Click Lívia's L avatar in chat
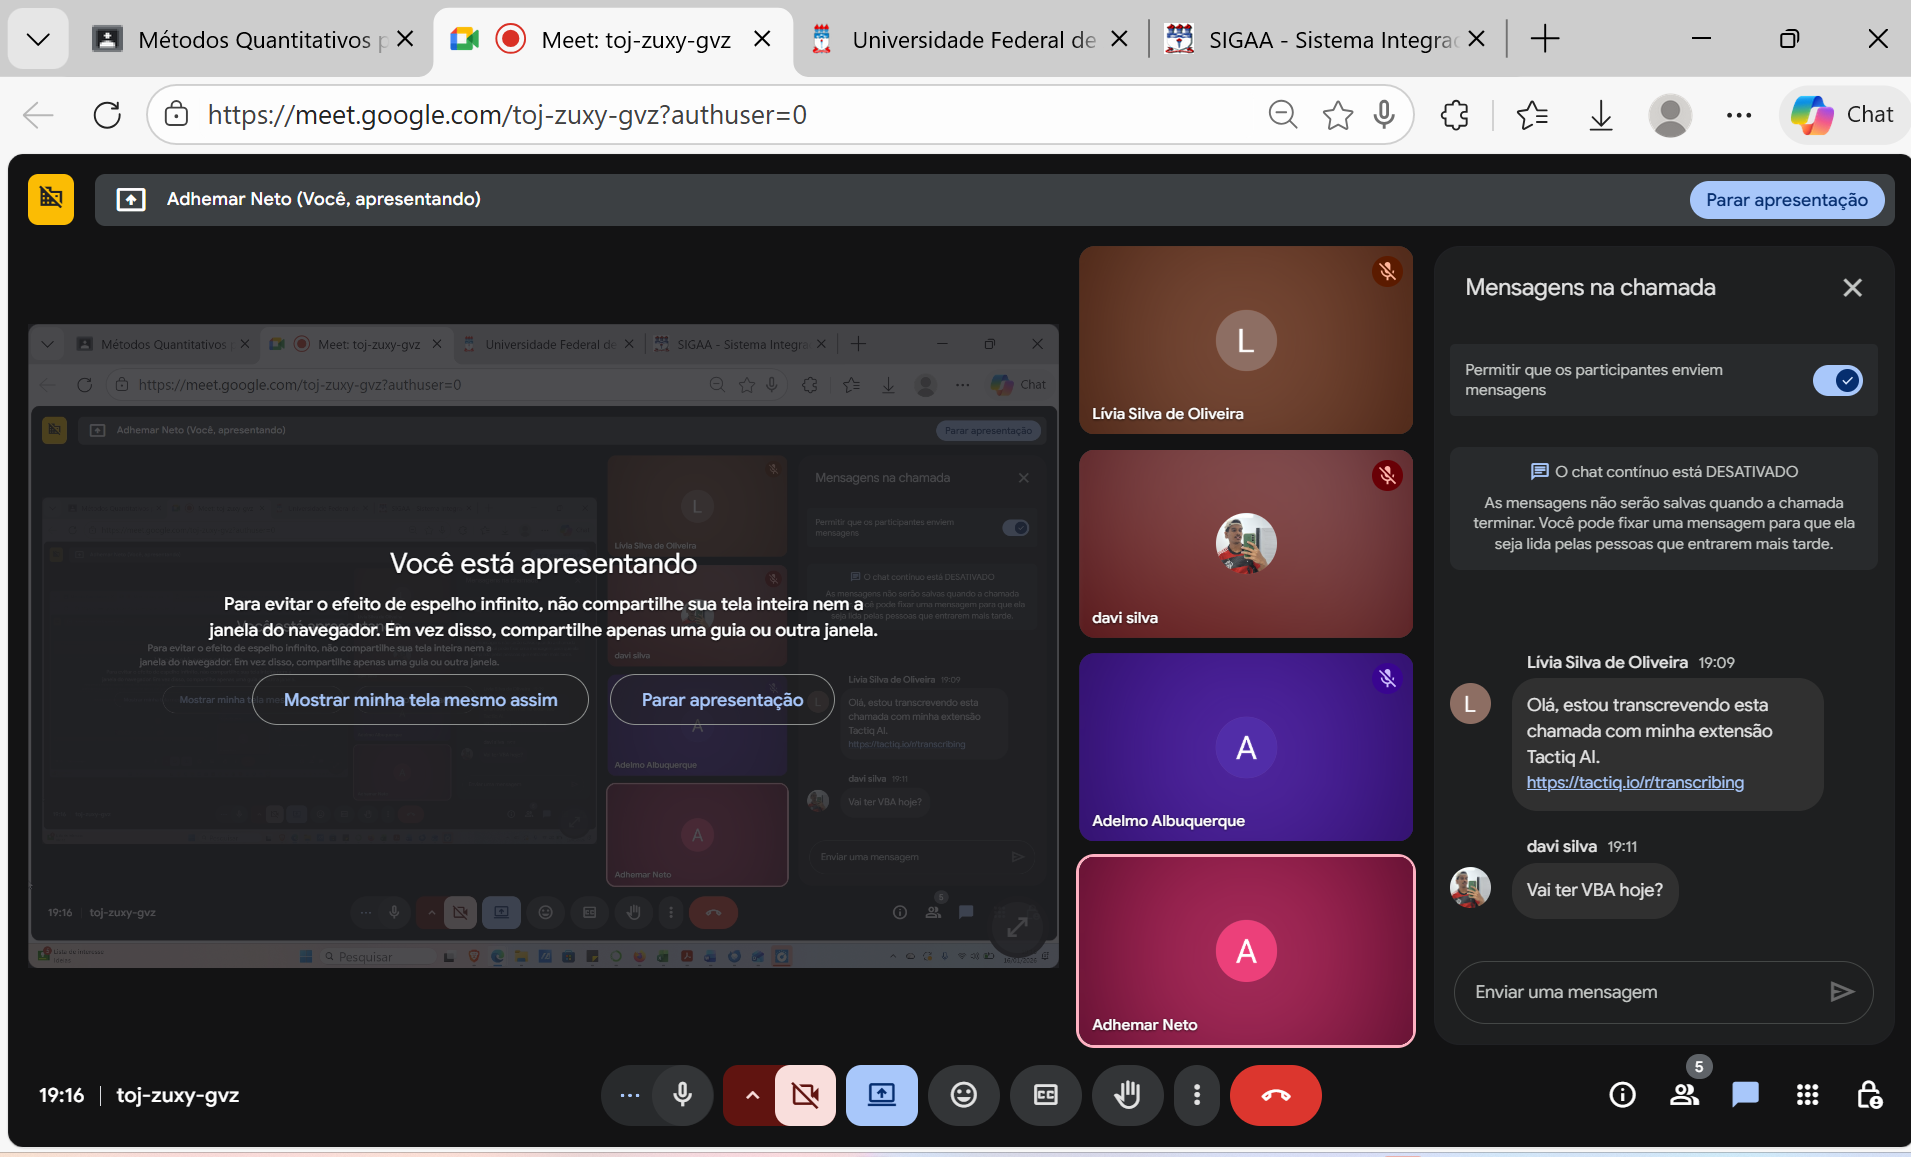 click(x=1470, y=704)
